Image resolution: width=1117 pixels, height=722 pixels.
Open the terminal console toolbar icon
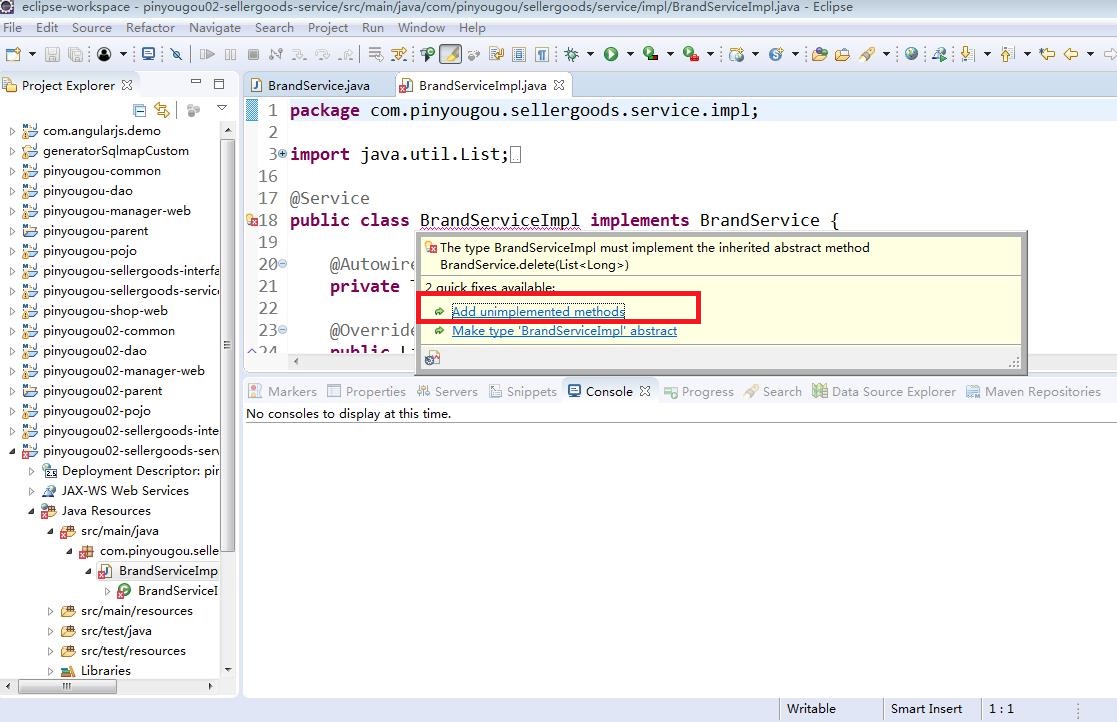pyautogui.click(x=148, y=53)
